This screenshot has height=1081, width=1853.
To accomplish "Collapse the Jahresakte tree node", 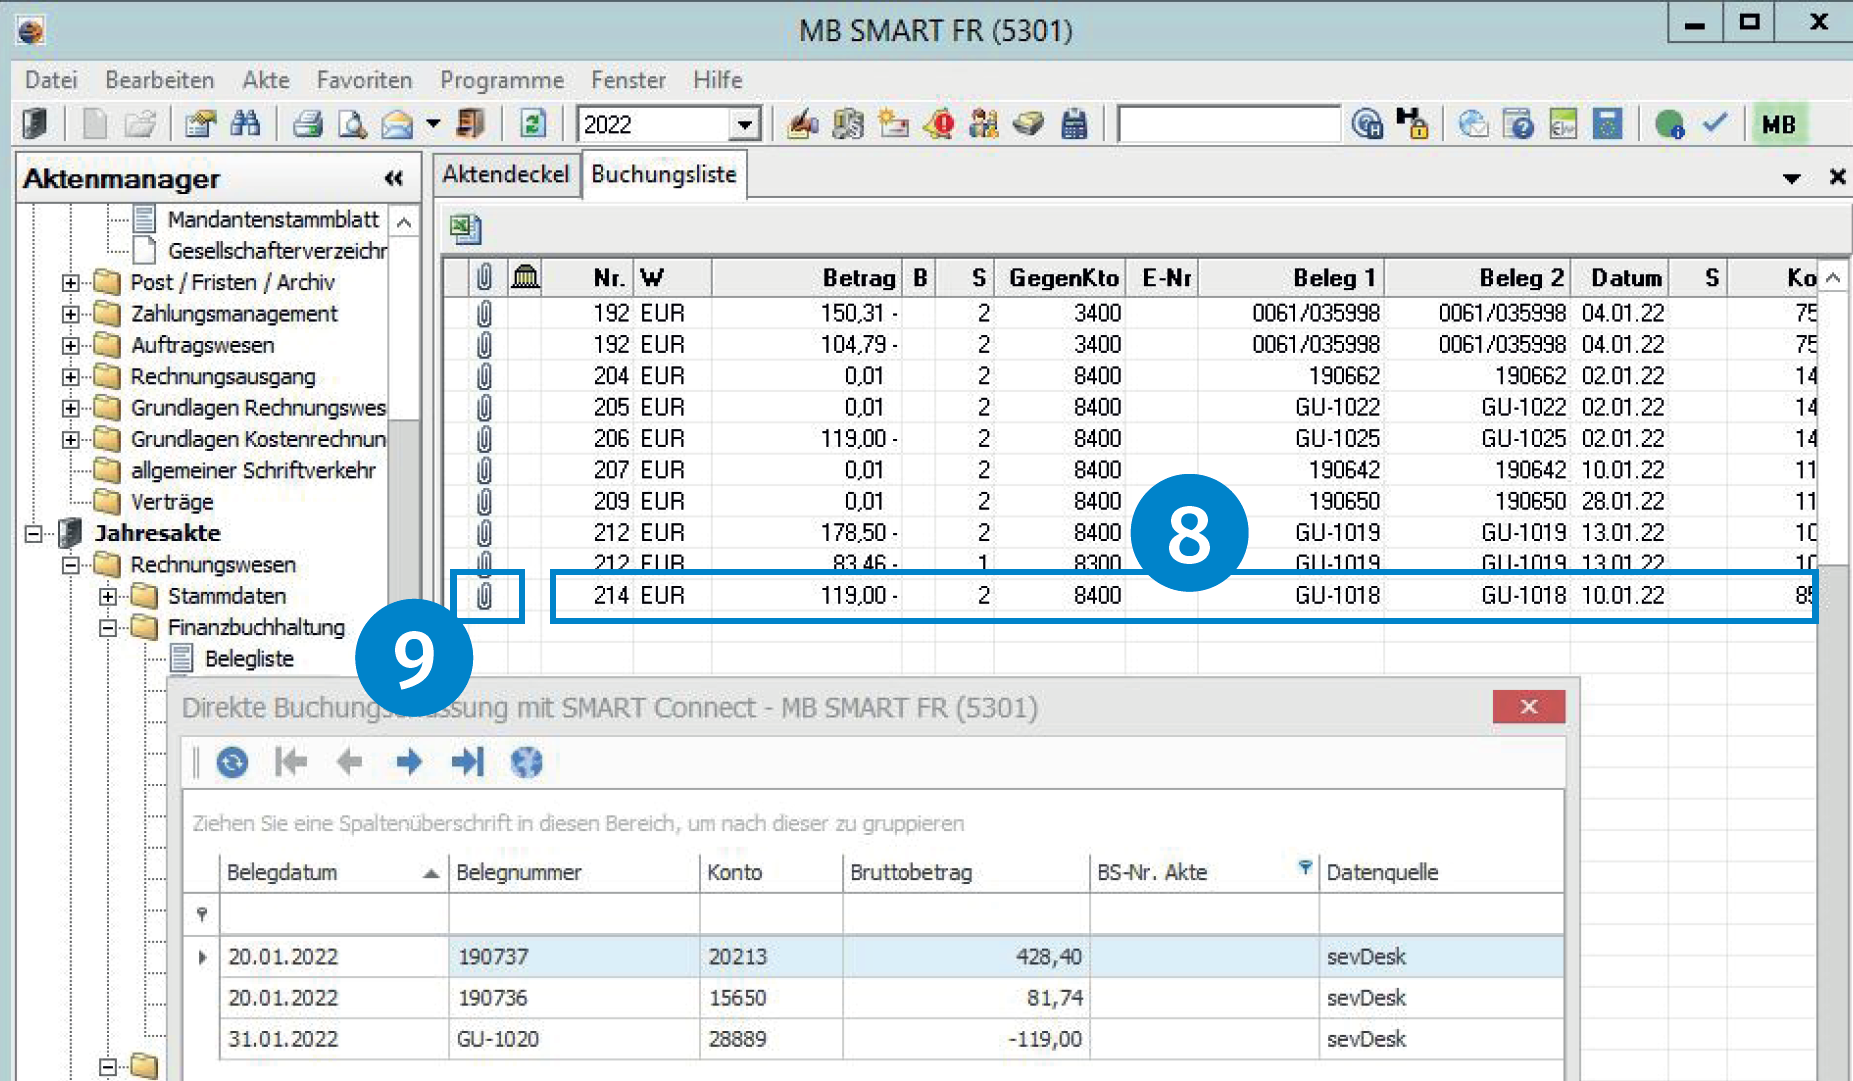I will (x=33, y=534).
